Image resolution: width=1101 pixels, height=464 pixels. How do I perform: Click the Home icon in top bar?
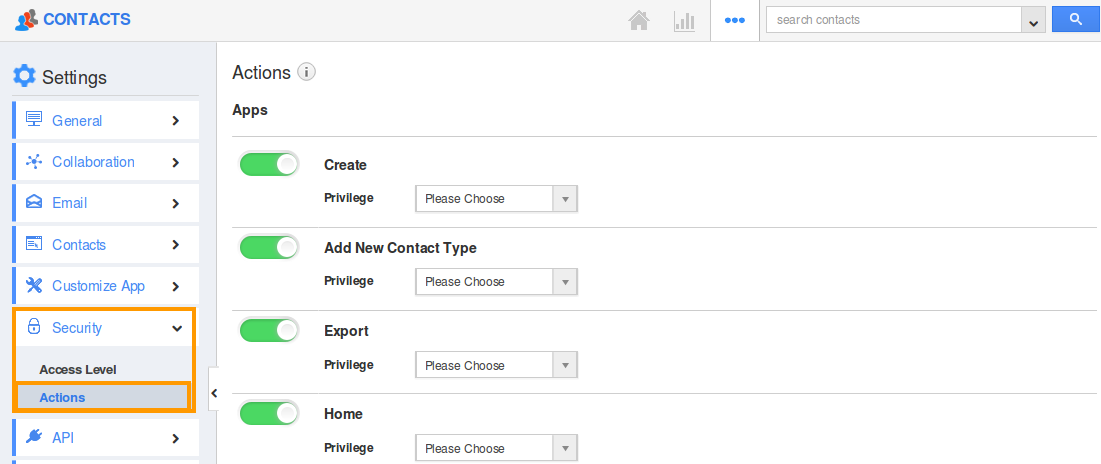click(x=639, y=20)
